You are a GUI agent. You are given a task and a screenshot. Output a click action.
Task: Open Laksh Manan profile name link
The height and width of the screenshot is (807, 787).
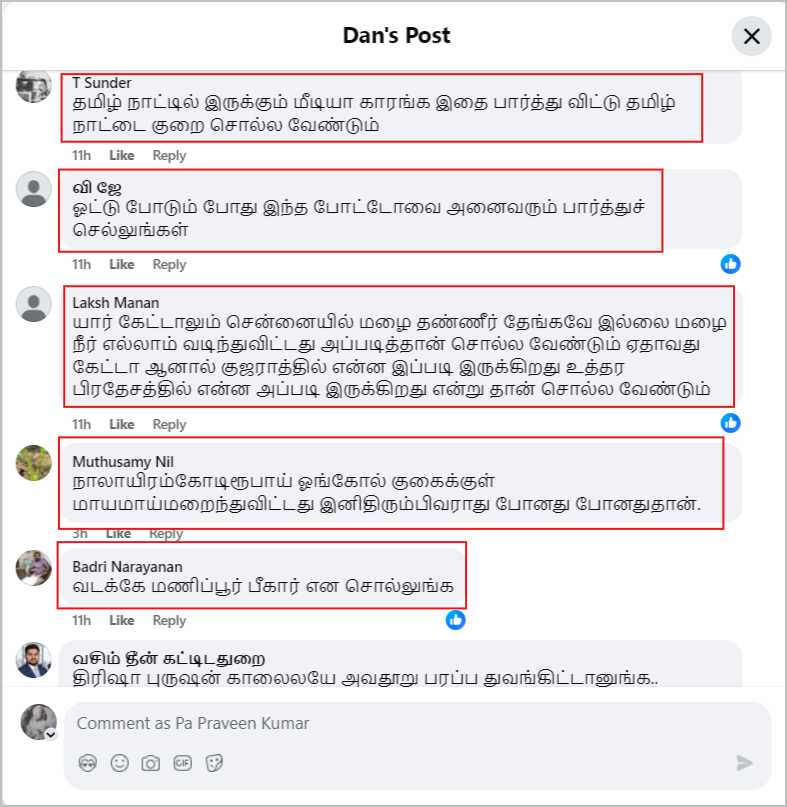coord(115,303)
